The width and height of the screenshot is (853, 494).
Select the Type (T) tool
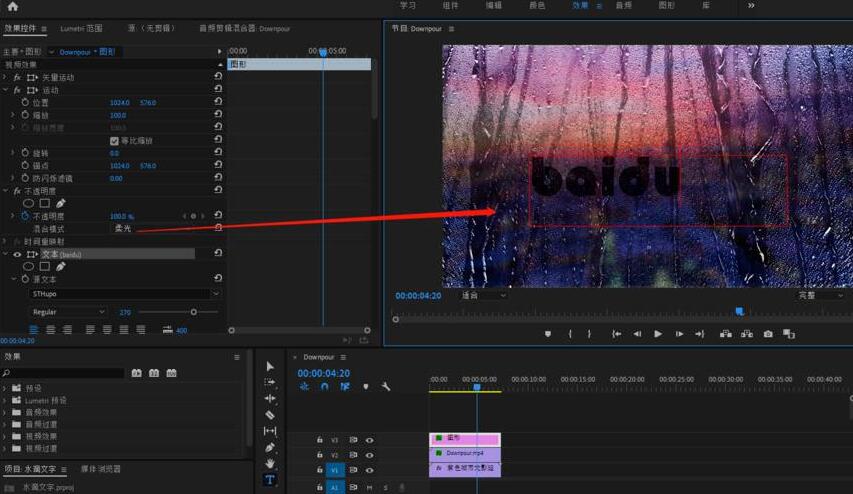click(270, 479)
